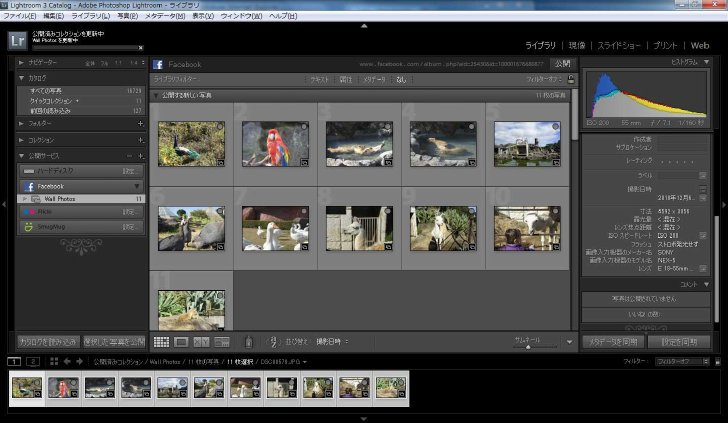Open the sort order capture date dropdown
The height and width of the screenshot is (423, 728).
click(332, 342)
